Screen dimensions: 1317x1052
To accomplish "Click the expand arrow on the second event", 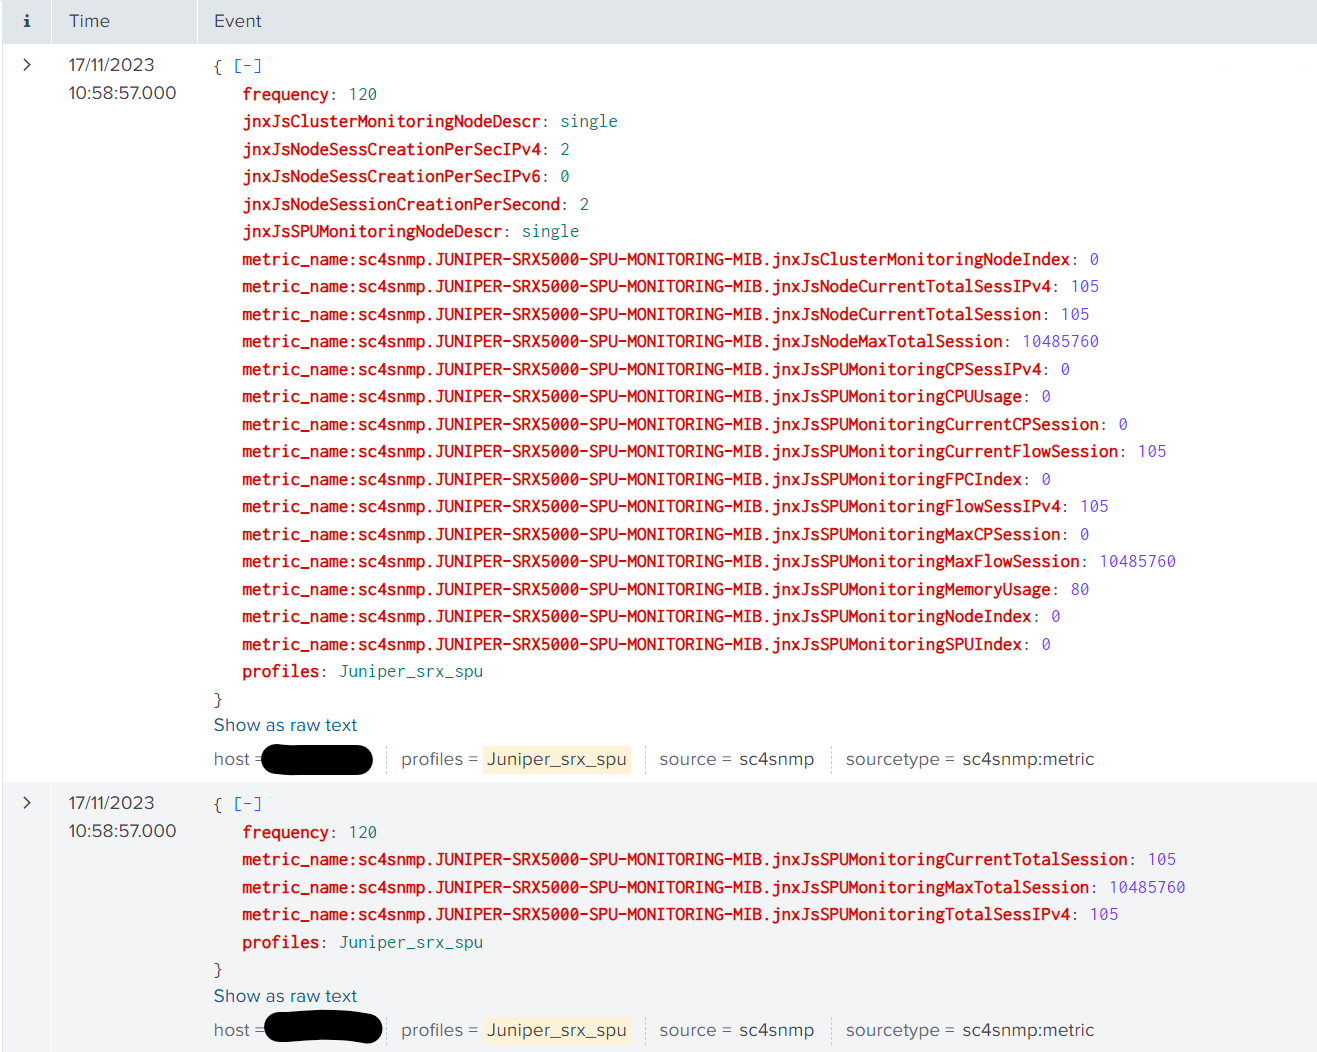I will pos(26,801).
